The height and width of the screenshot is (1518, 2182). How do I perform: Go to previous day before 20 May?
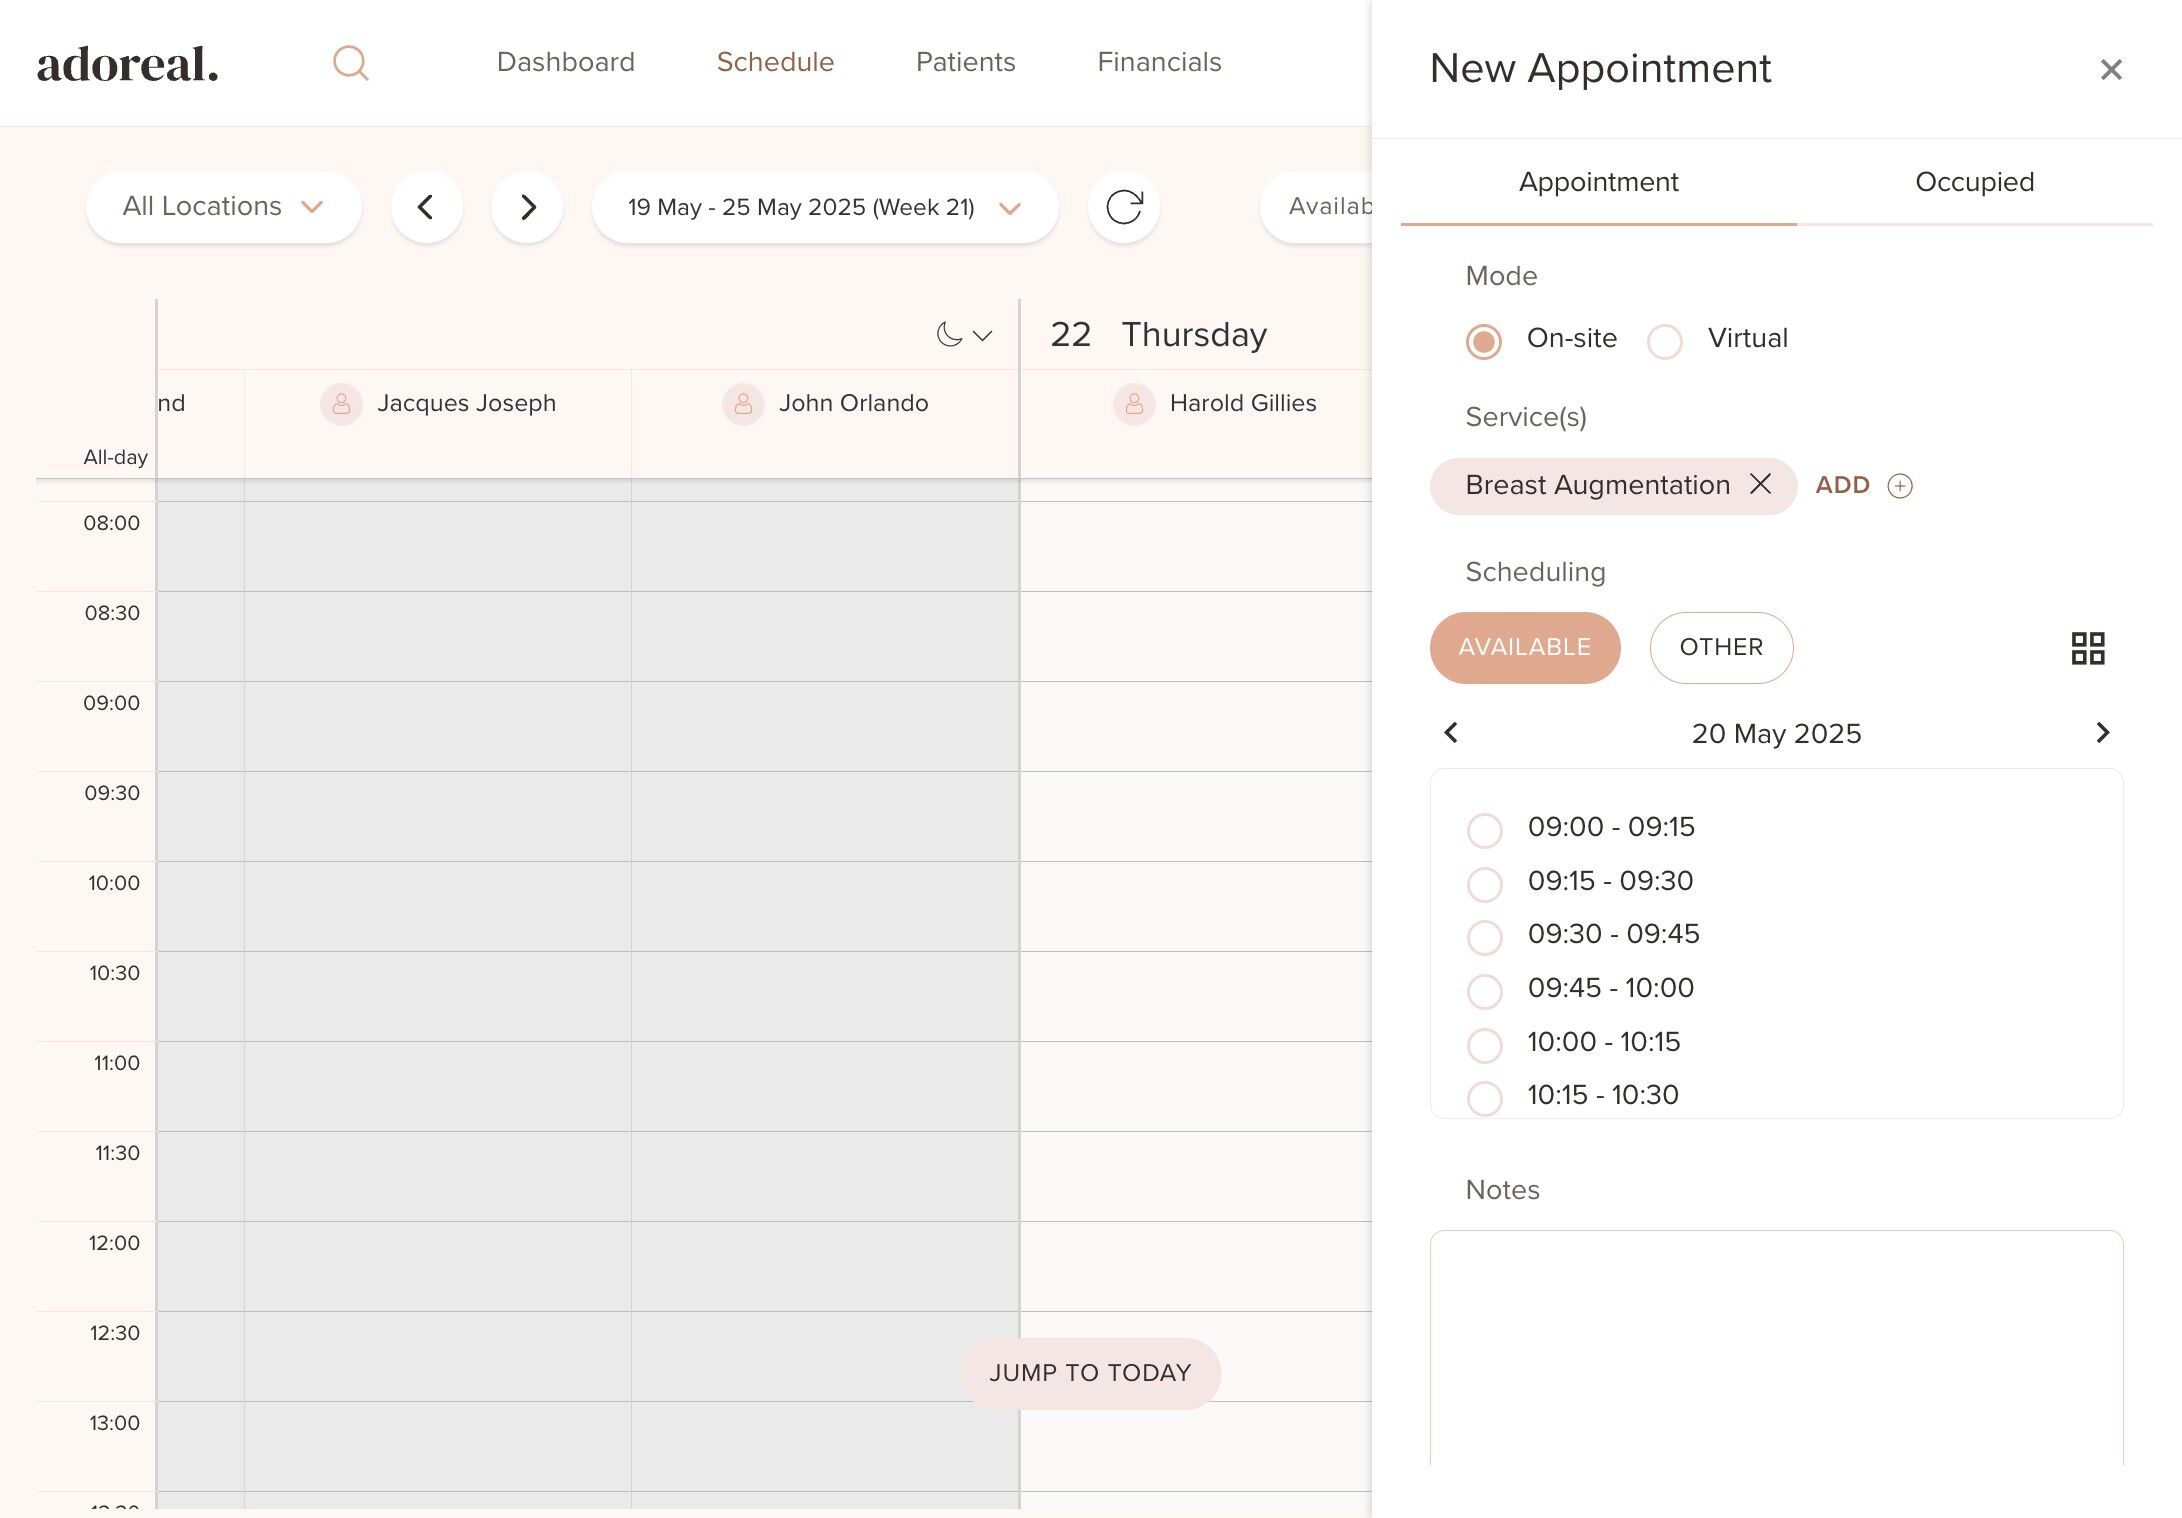(1451, 733)
